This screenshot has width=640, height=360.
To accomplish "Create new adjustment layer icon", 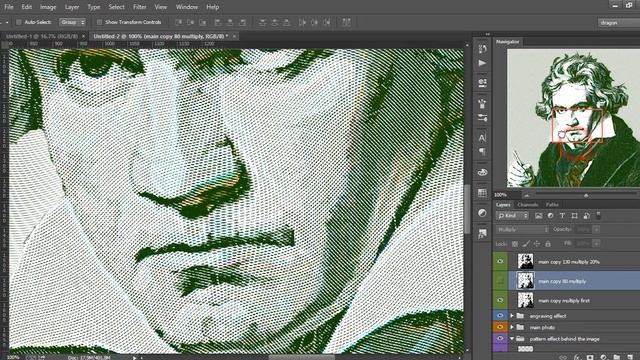I will [x=603, y=357].
